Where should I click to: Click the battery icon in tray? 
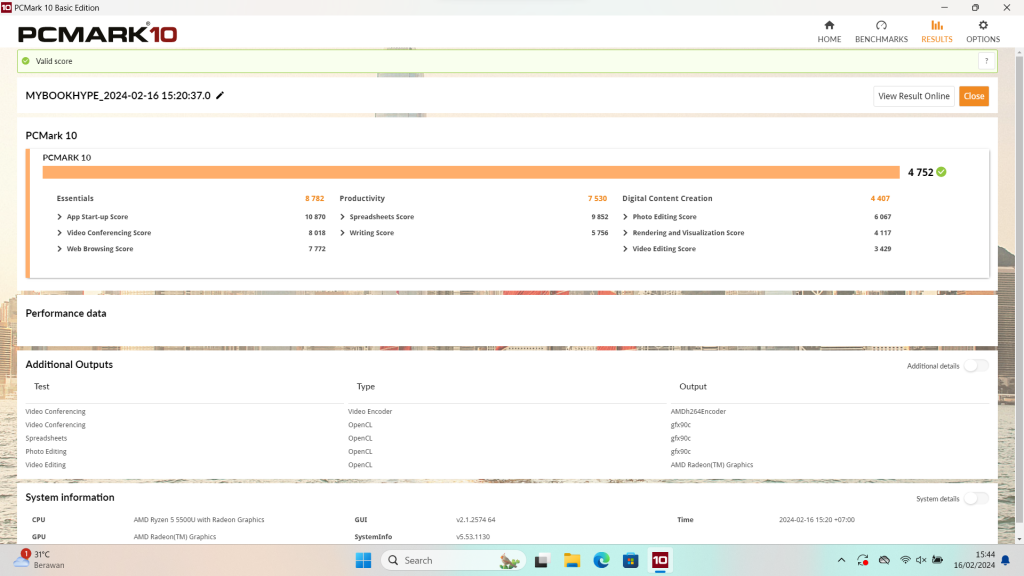[x=938, y=560]
